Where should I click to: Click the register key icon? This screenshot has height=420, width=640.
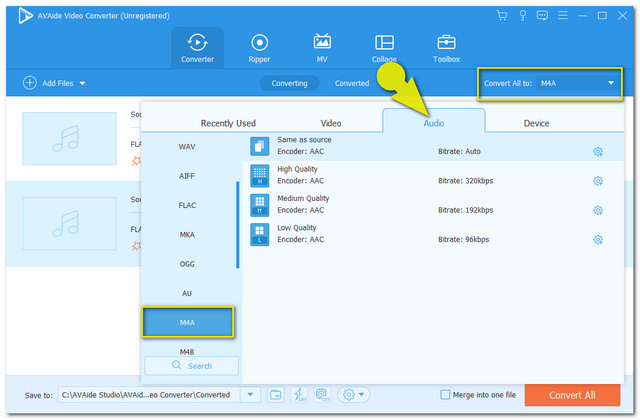[x=522, y=16]
